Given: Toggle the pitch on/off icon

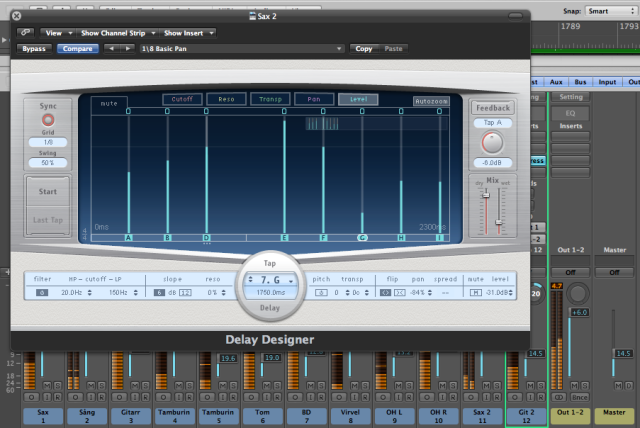Looking at the screenshot, I should pyautogui.click(x=321, y=293).
